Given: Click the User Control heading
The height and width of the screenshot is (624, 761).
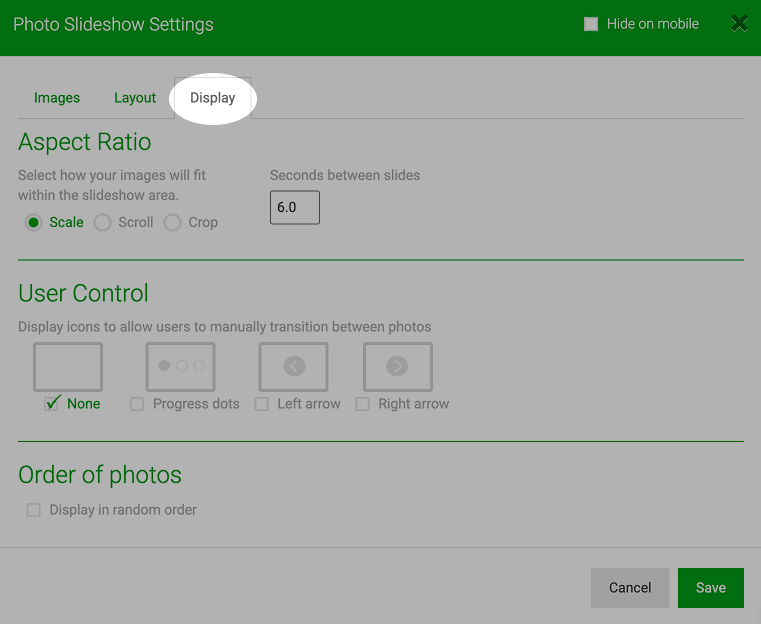Looking at the screenshot, I should [83, 294].
